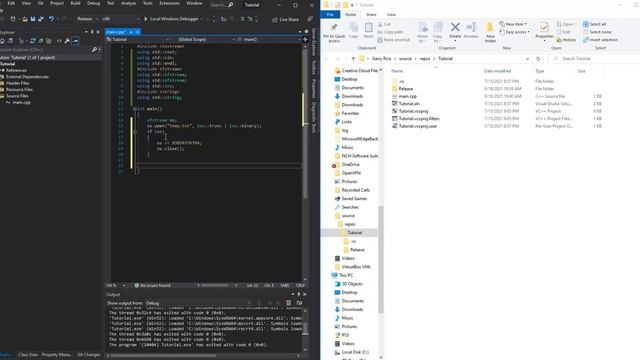The width and height of the screenshot is (640, 360).
Task: Click Visual Studio search magnifier icon
Action: (x=231, y=5)
